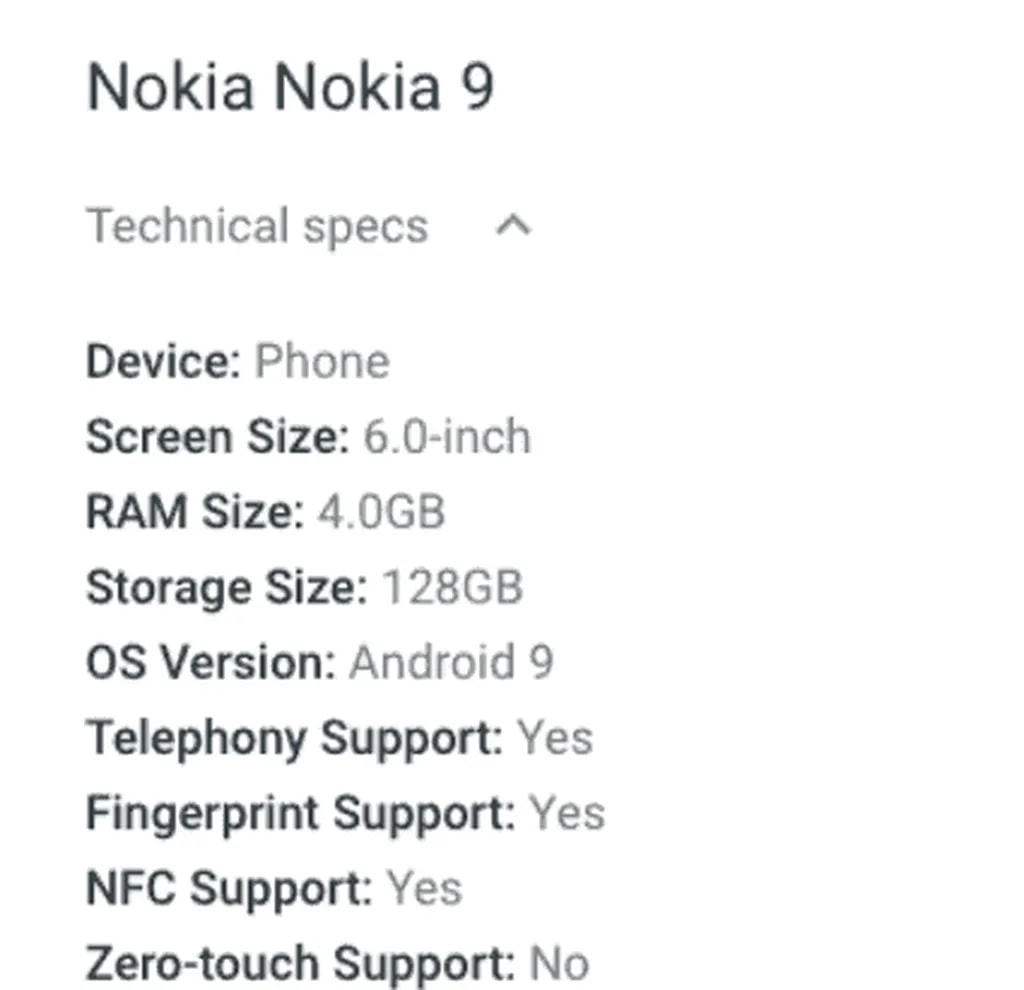Click the Phone device value
1024x990 pixels.
tap(322, 362)
